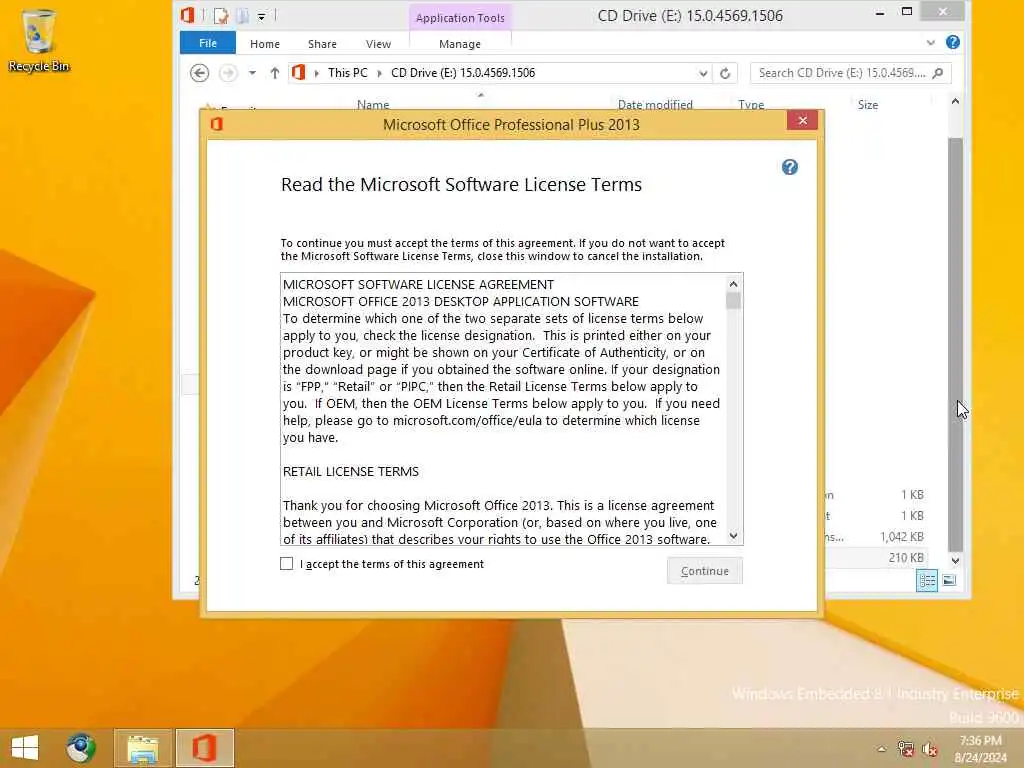
Task: Click breadcrumb arrow after This PC
Action: [379, 73]
